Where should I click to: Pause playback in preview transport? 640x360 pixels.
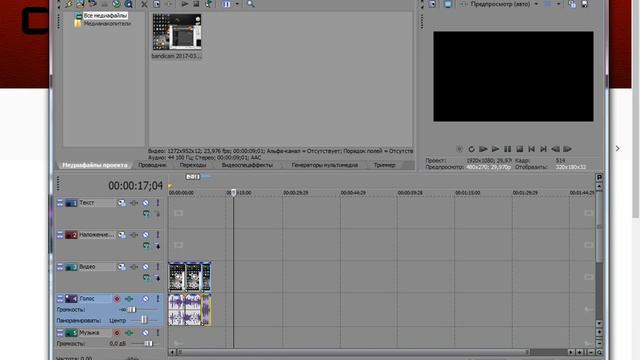tap(507, 149)
